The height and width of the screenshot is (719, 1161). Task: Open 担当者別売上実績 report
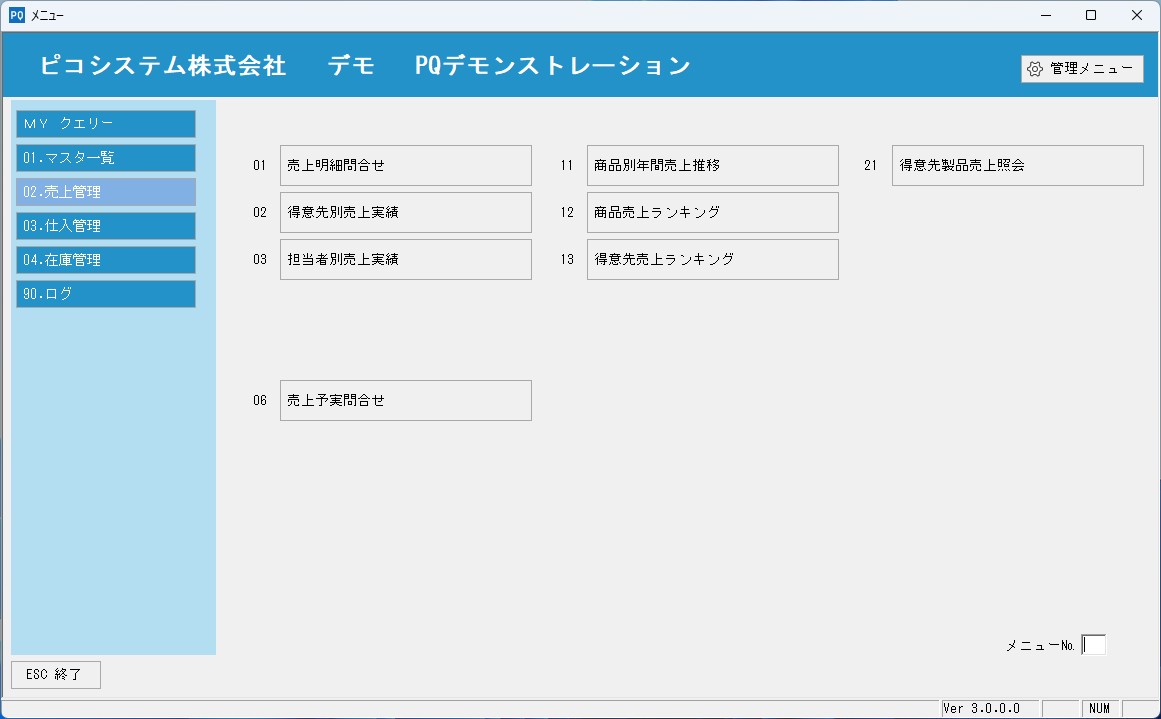click(405, 260)
